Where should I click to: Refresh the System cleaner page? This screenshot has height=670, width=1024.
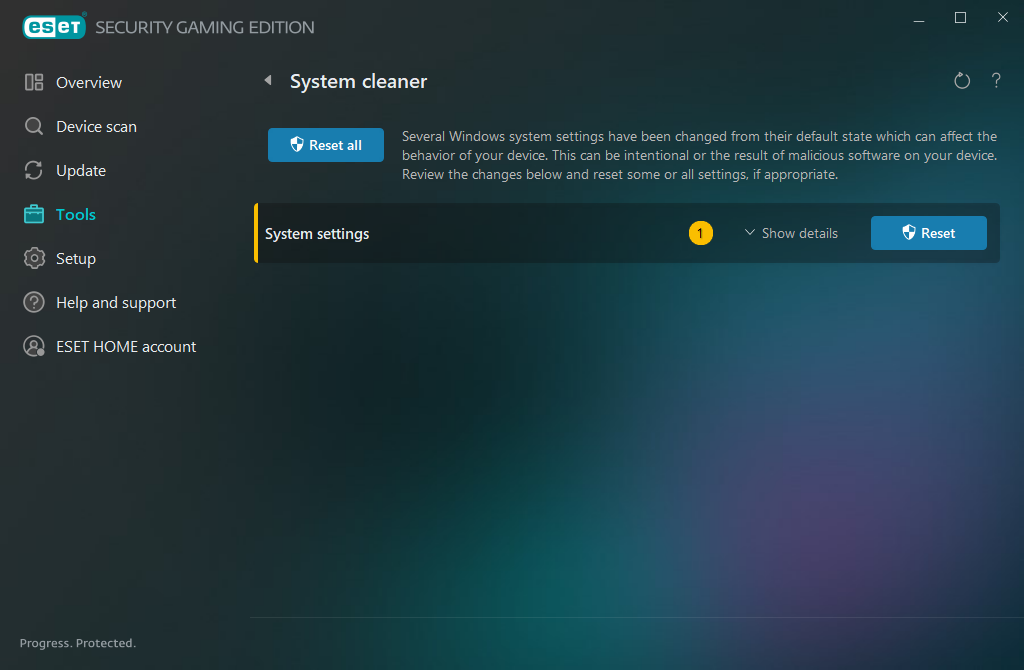pos(961,81)
